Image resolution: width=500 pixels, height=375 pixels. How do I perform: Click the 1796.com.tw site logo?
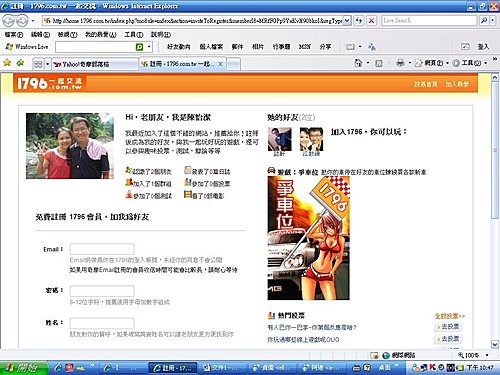(x=49, y=83)
